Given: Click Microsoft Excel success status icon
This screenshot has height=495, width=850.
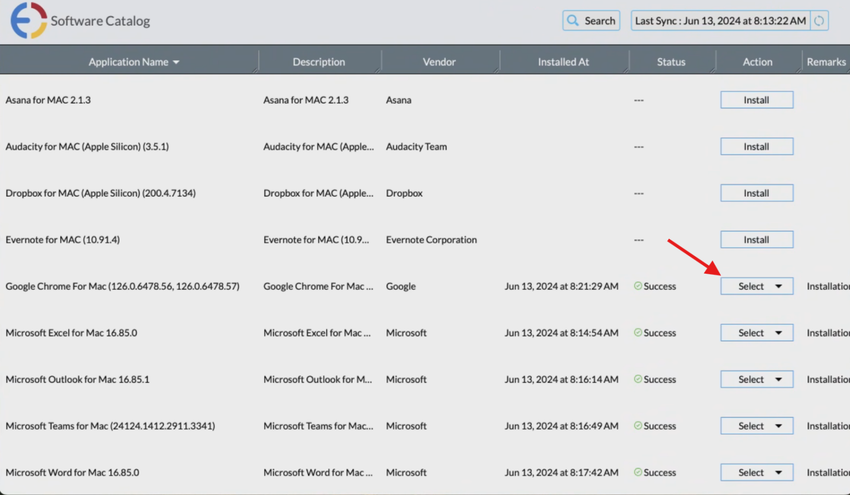Looking at the screenshot, I should (x=638, y=333).
